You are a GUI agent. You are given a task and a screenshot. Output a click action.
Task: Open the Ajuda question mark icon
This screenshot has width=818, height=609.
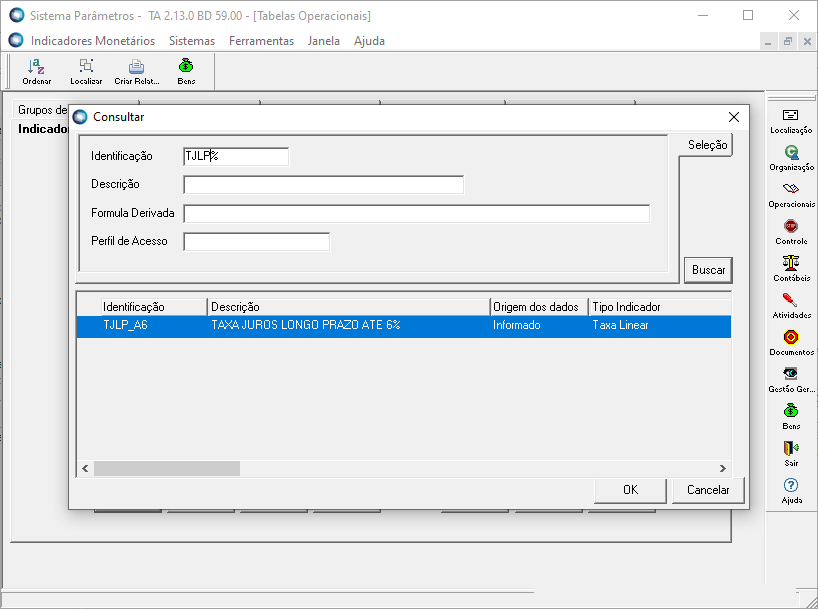coord(791,492)
